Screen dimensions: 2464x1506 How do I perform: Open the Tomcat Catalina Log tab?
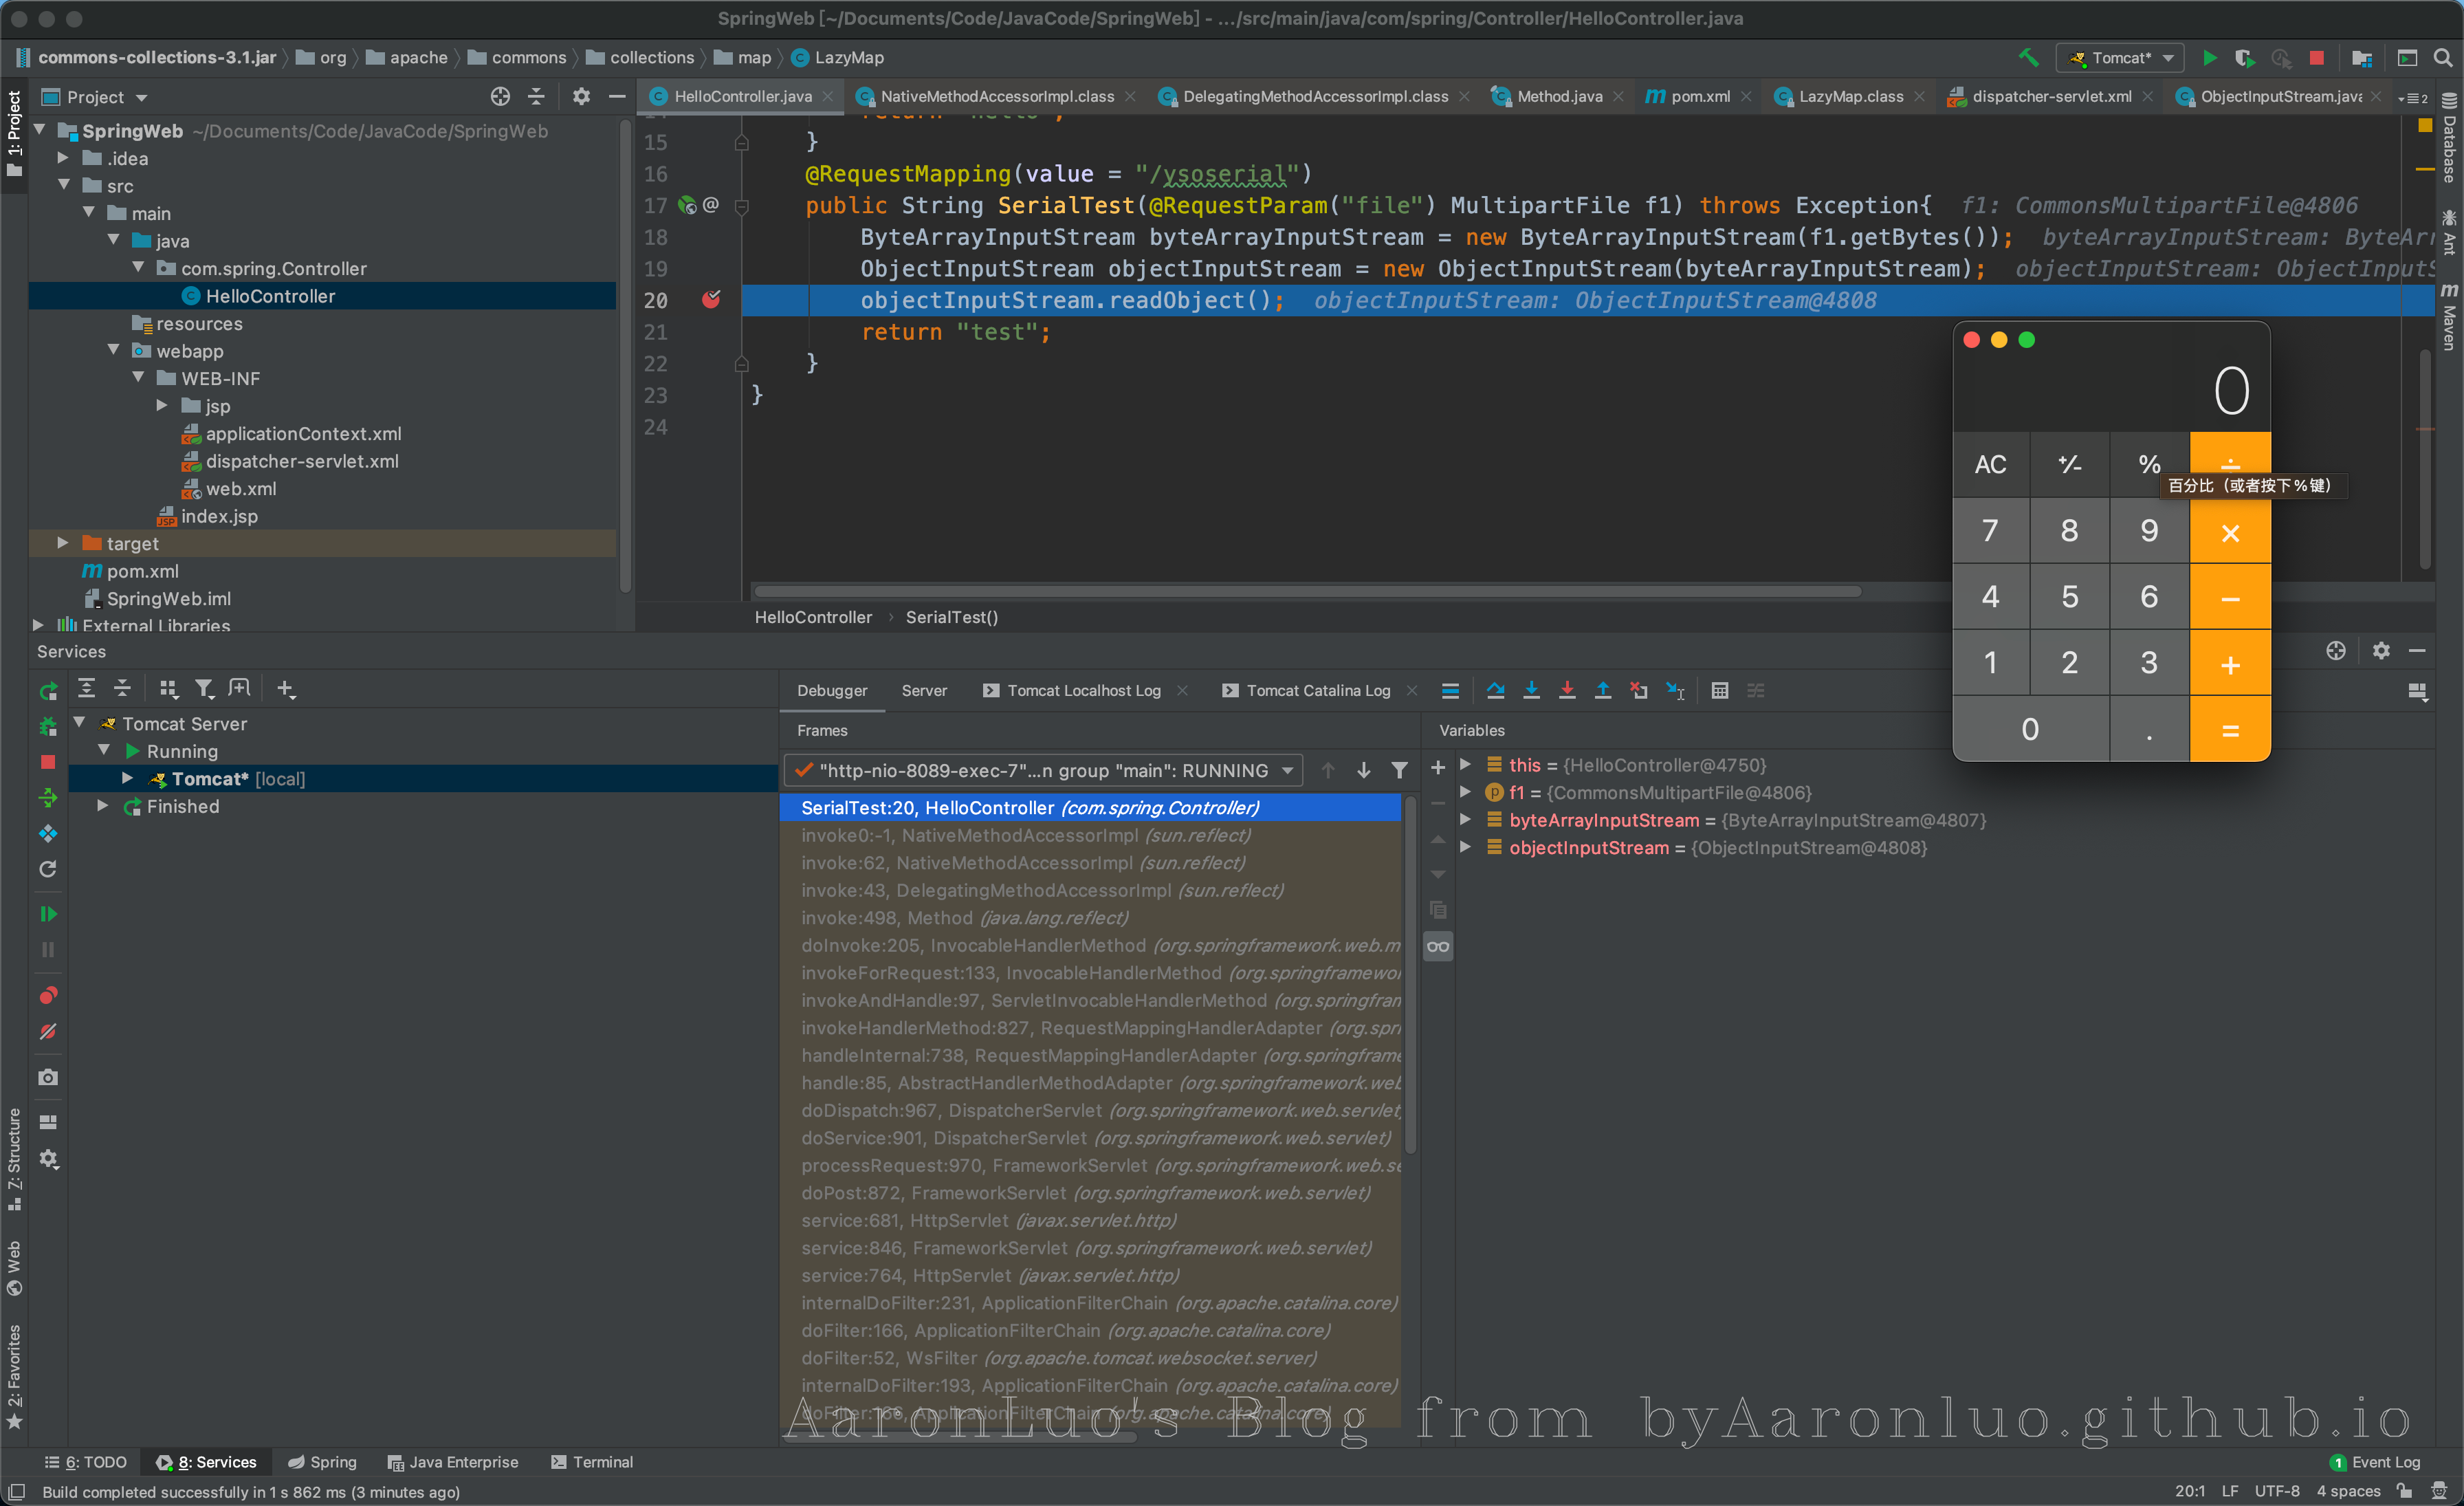pos(1317,690)
